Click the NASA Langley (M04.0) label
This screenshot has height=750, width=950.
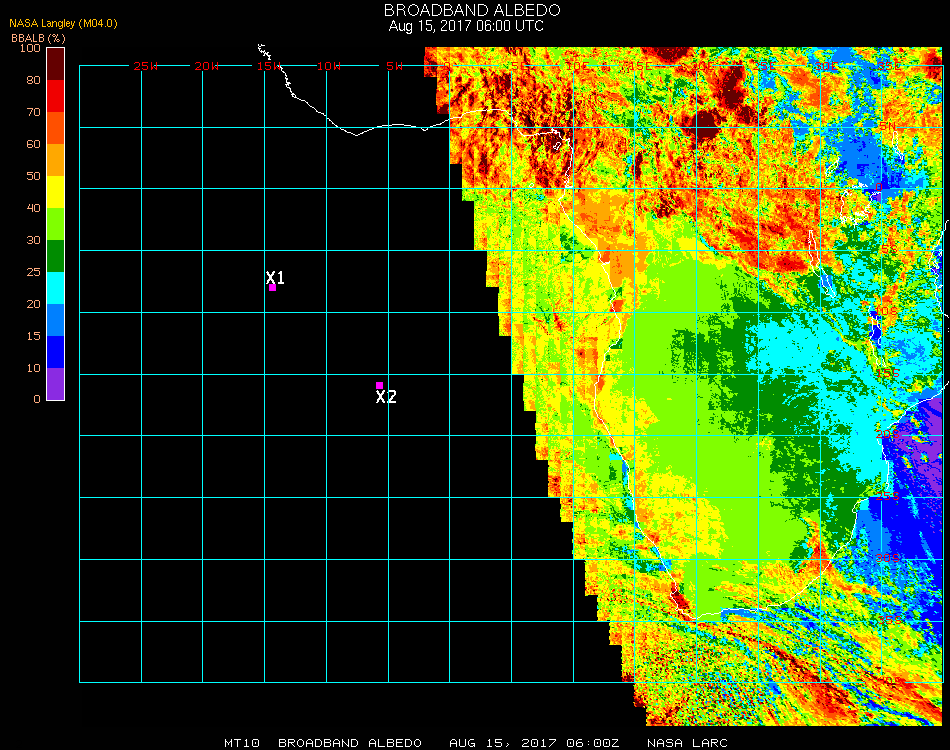57,24
